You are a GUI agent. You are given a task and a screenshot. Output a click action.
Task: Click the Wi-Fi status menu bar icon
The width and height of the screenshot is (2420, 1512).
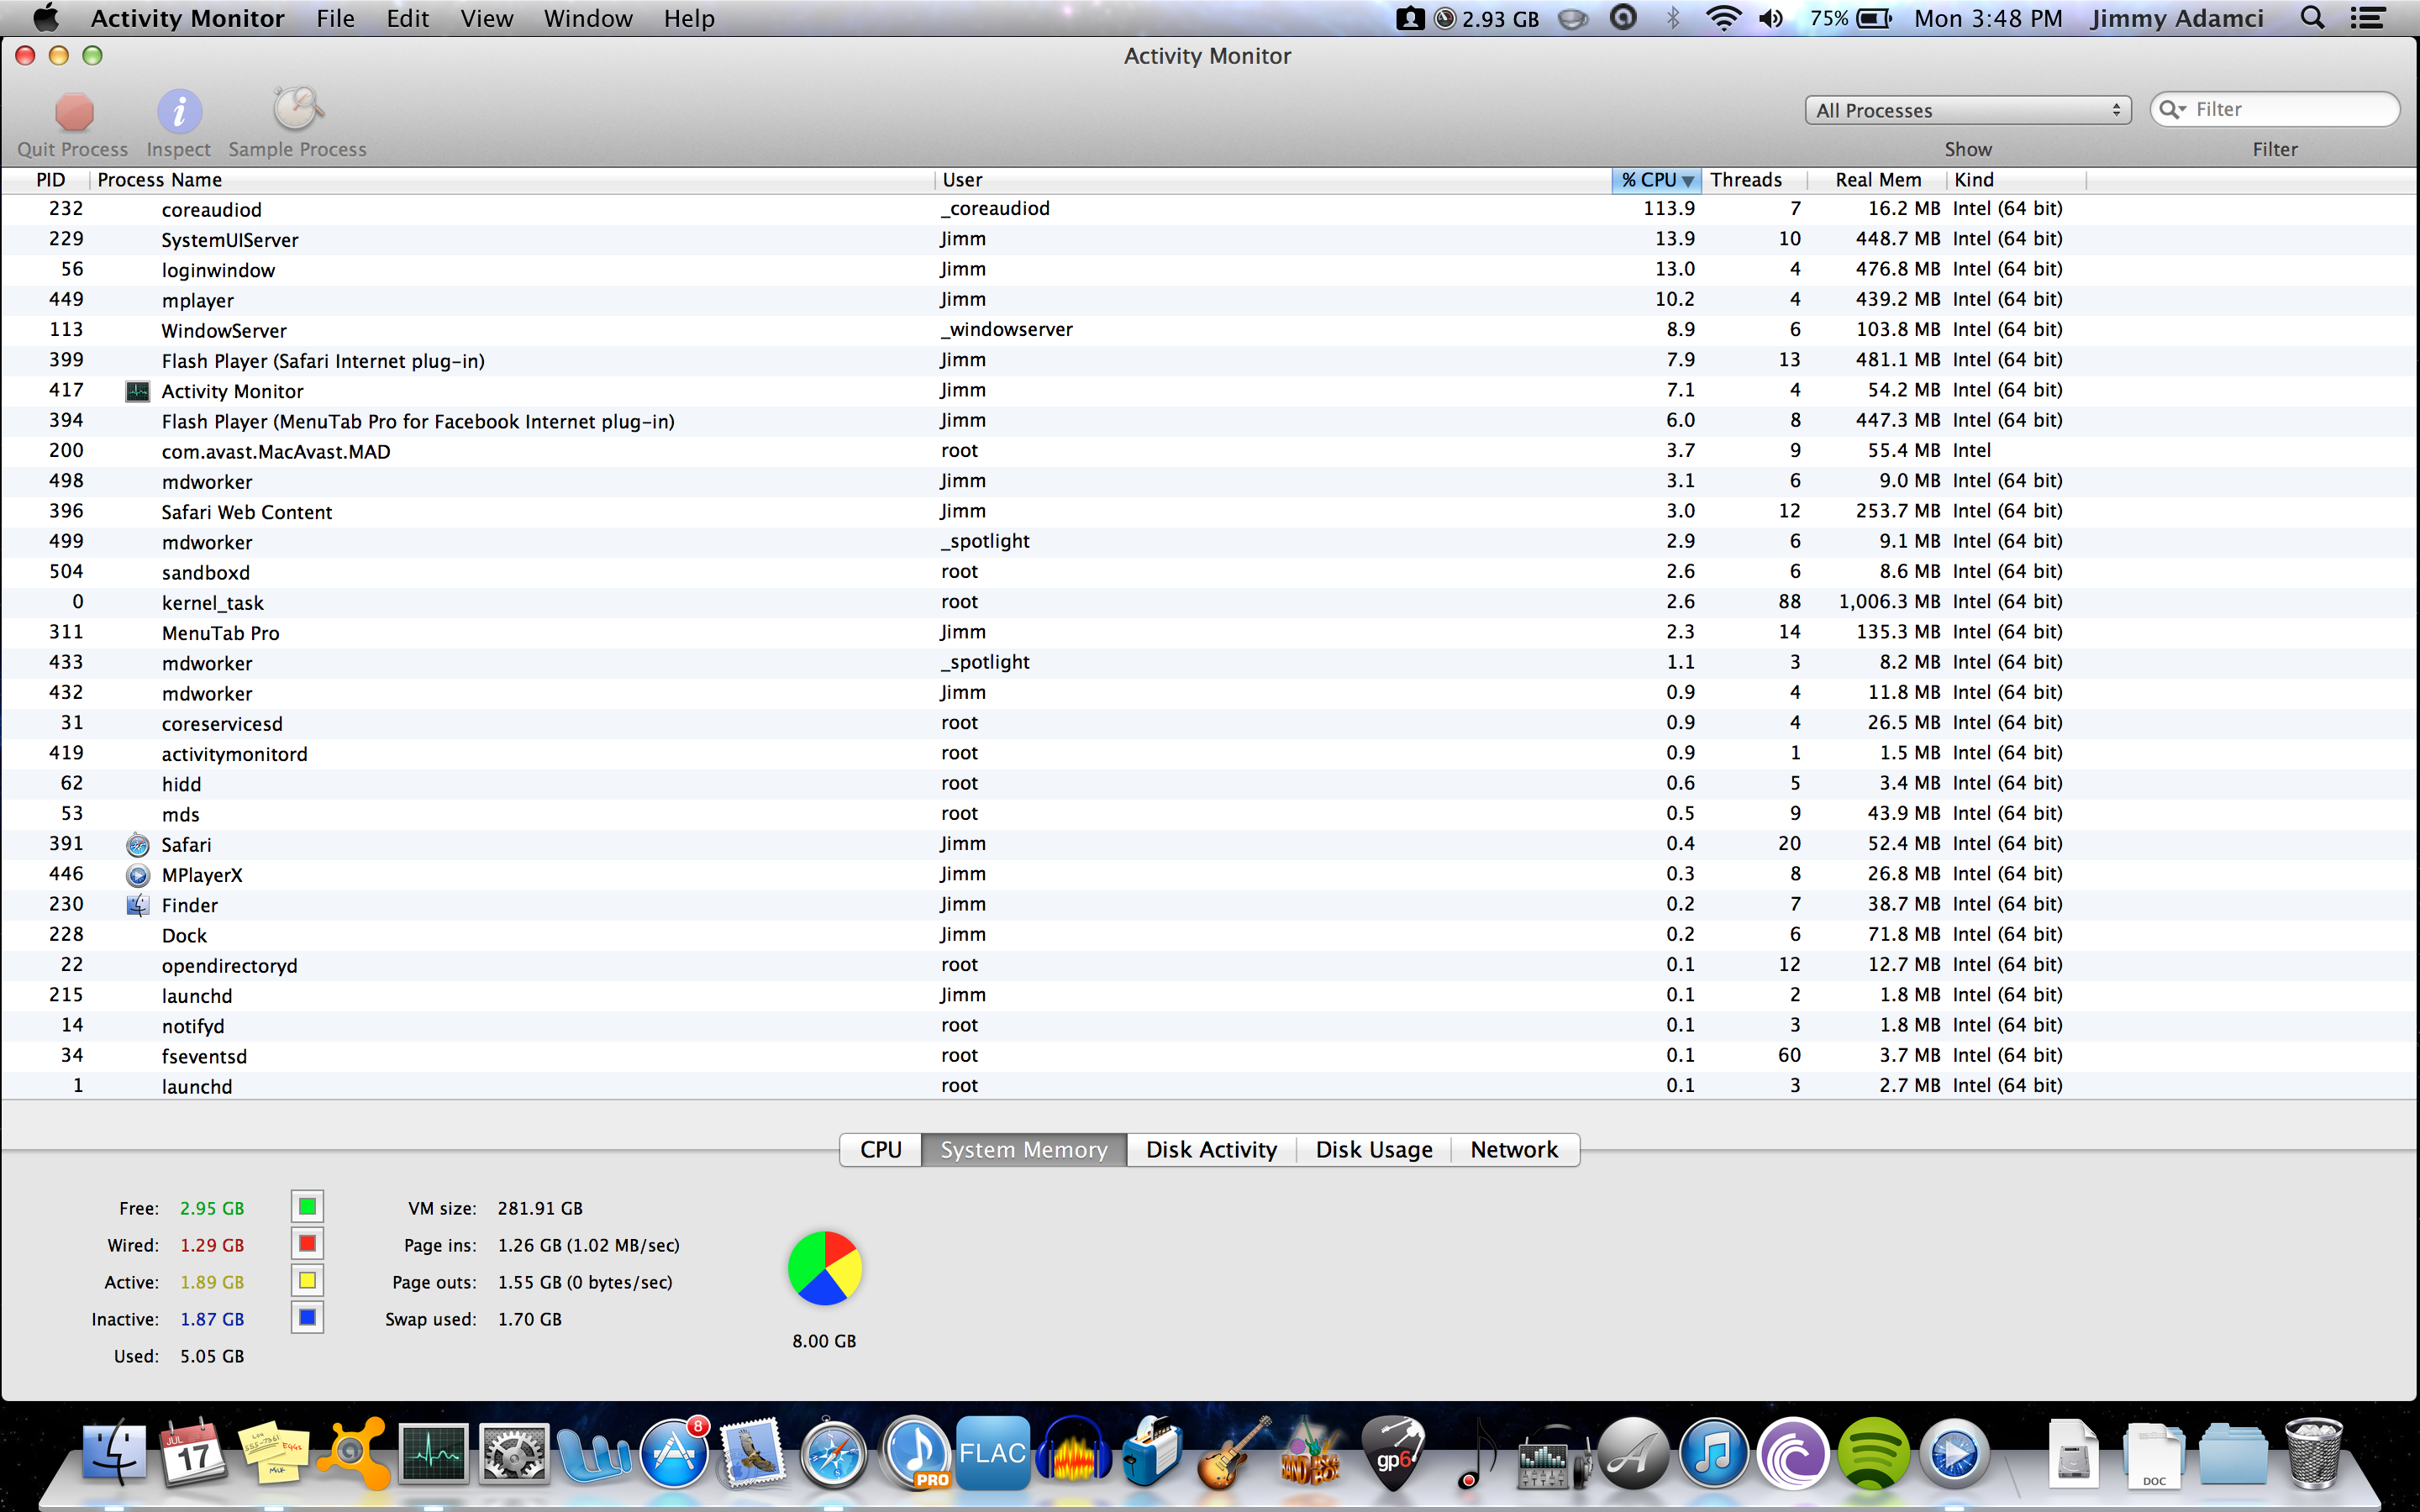point(1723,18)
